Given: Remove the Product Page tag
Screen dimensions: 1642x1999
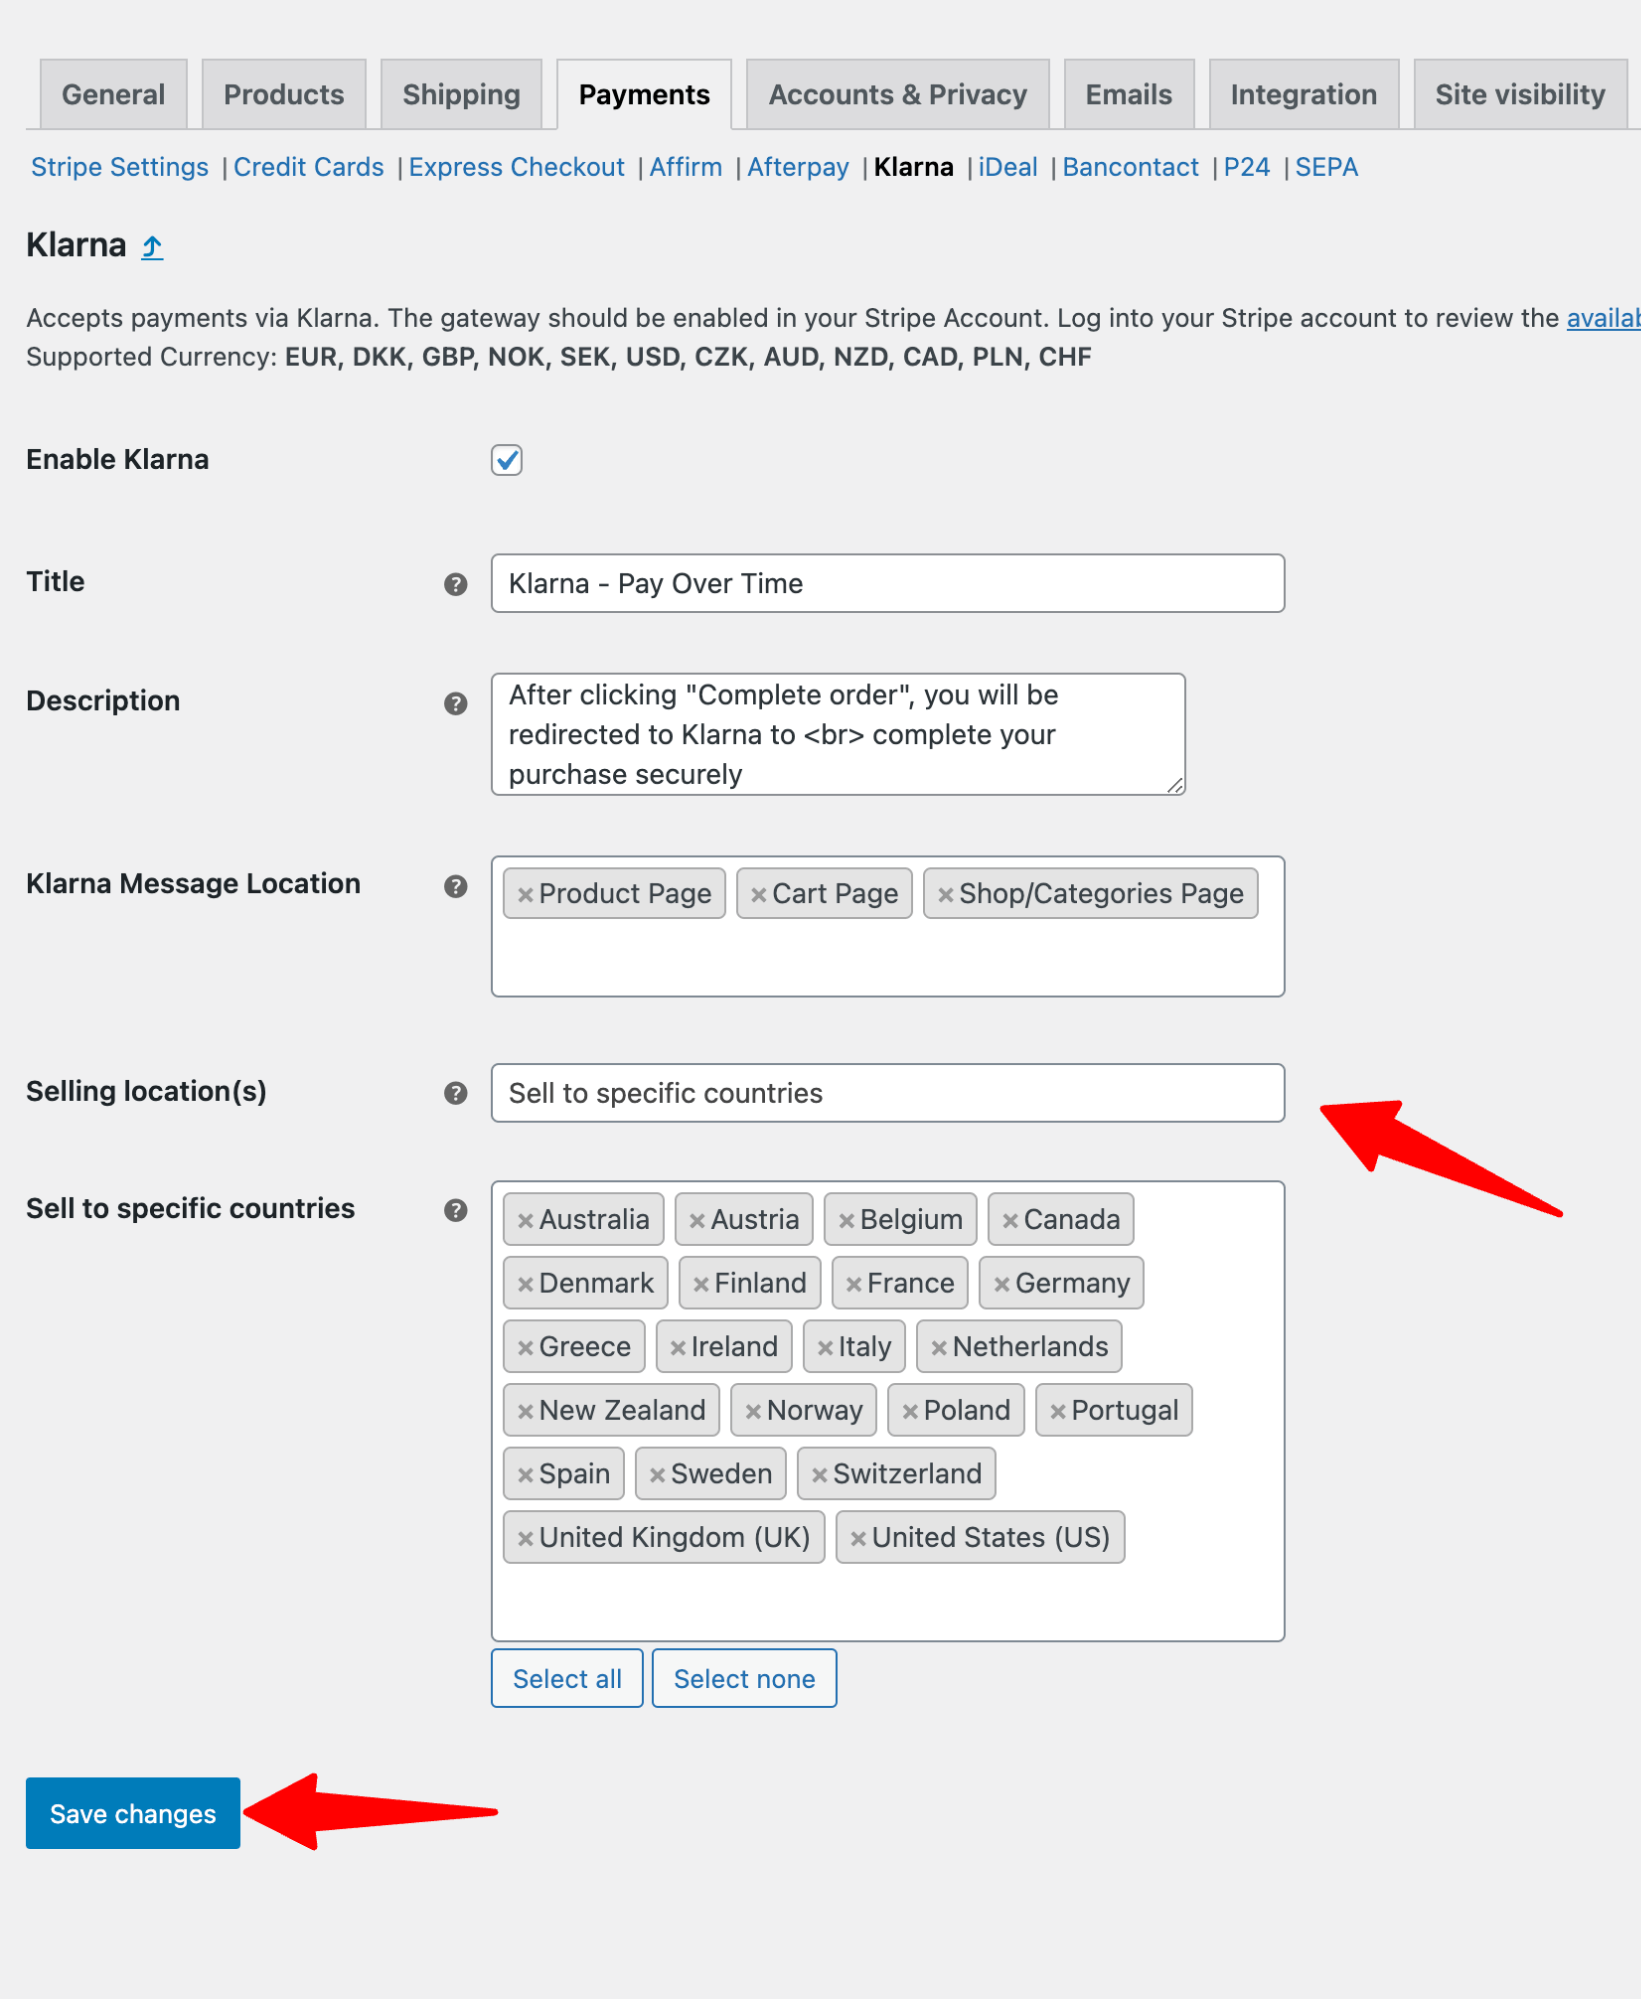Looking at the screenshot, I should tap(525, 895).
